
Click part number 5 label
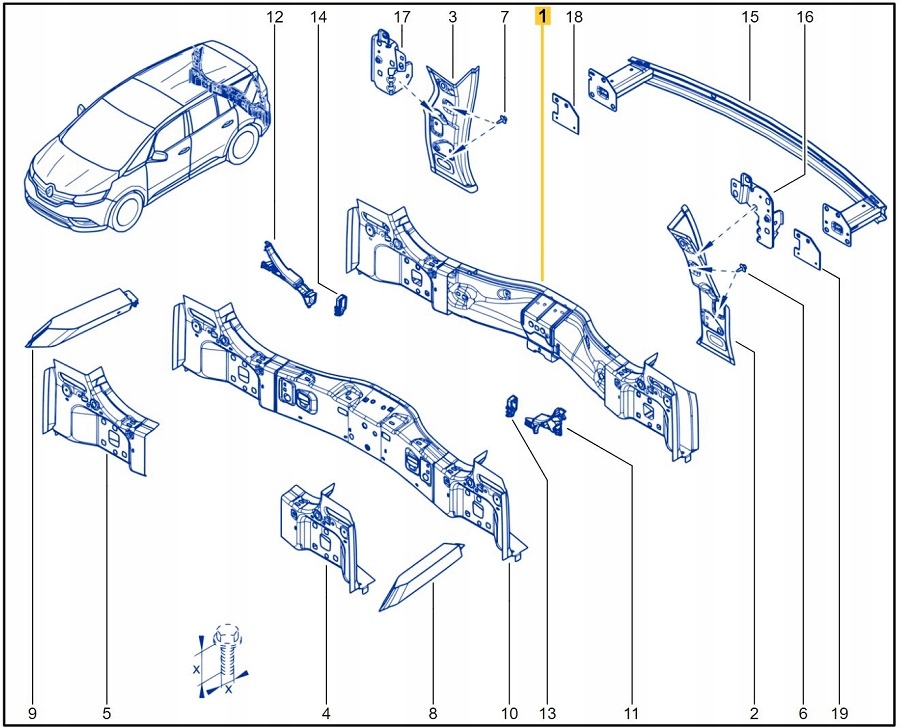pos(107,714)
